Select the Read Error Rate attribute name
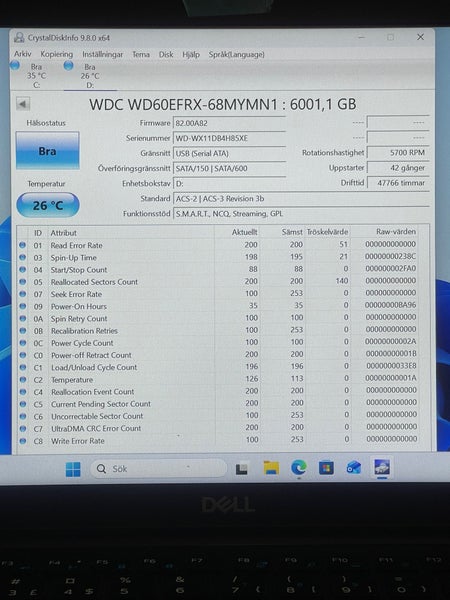 point(77,245)
